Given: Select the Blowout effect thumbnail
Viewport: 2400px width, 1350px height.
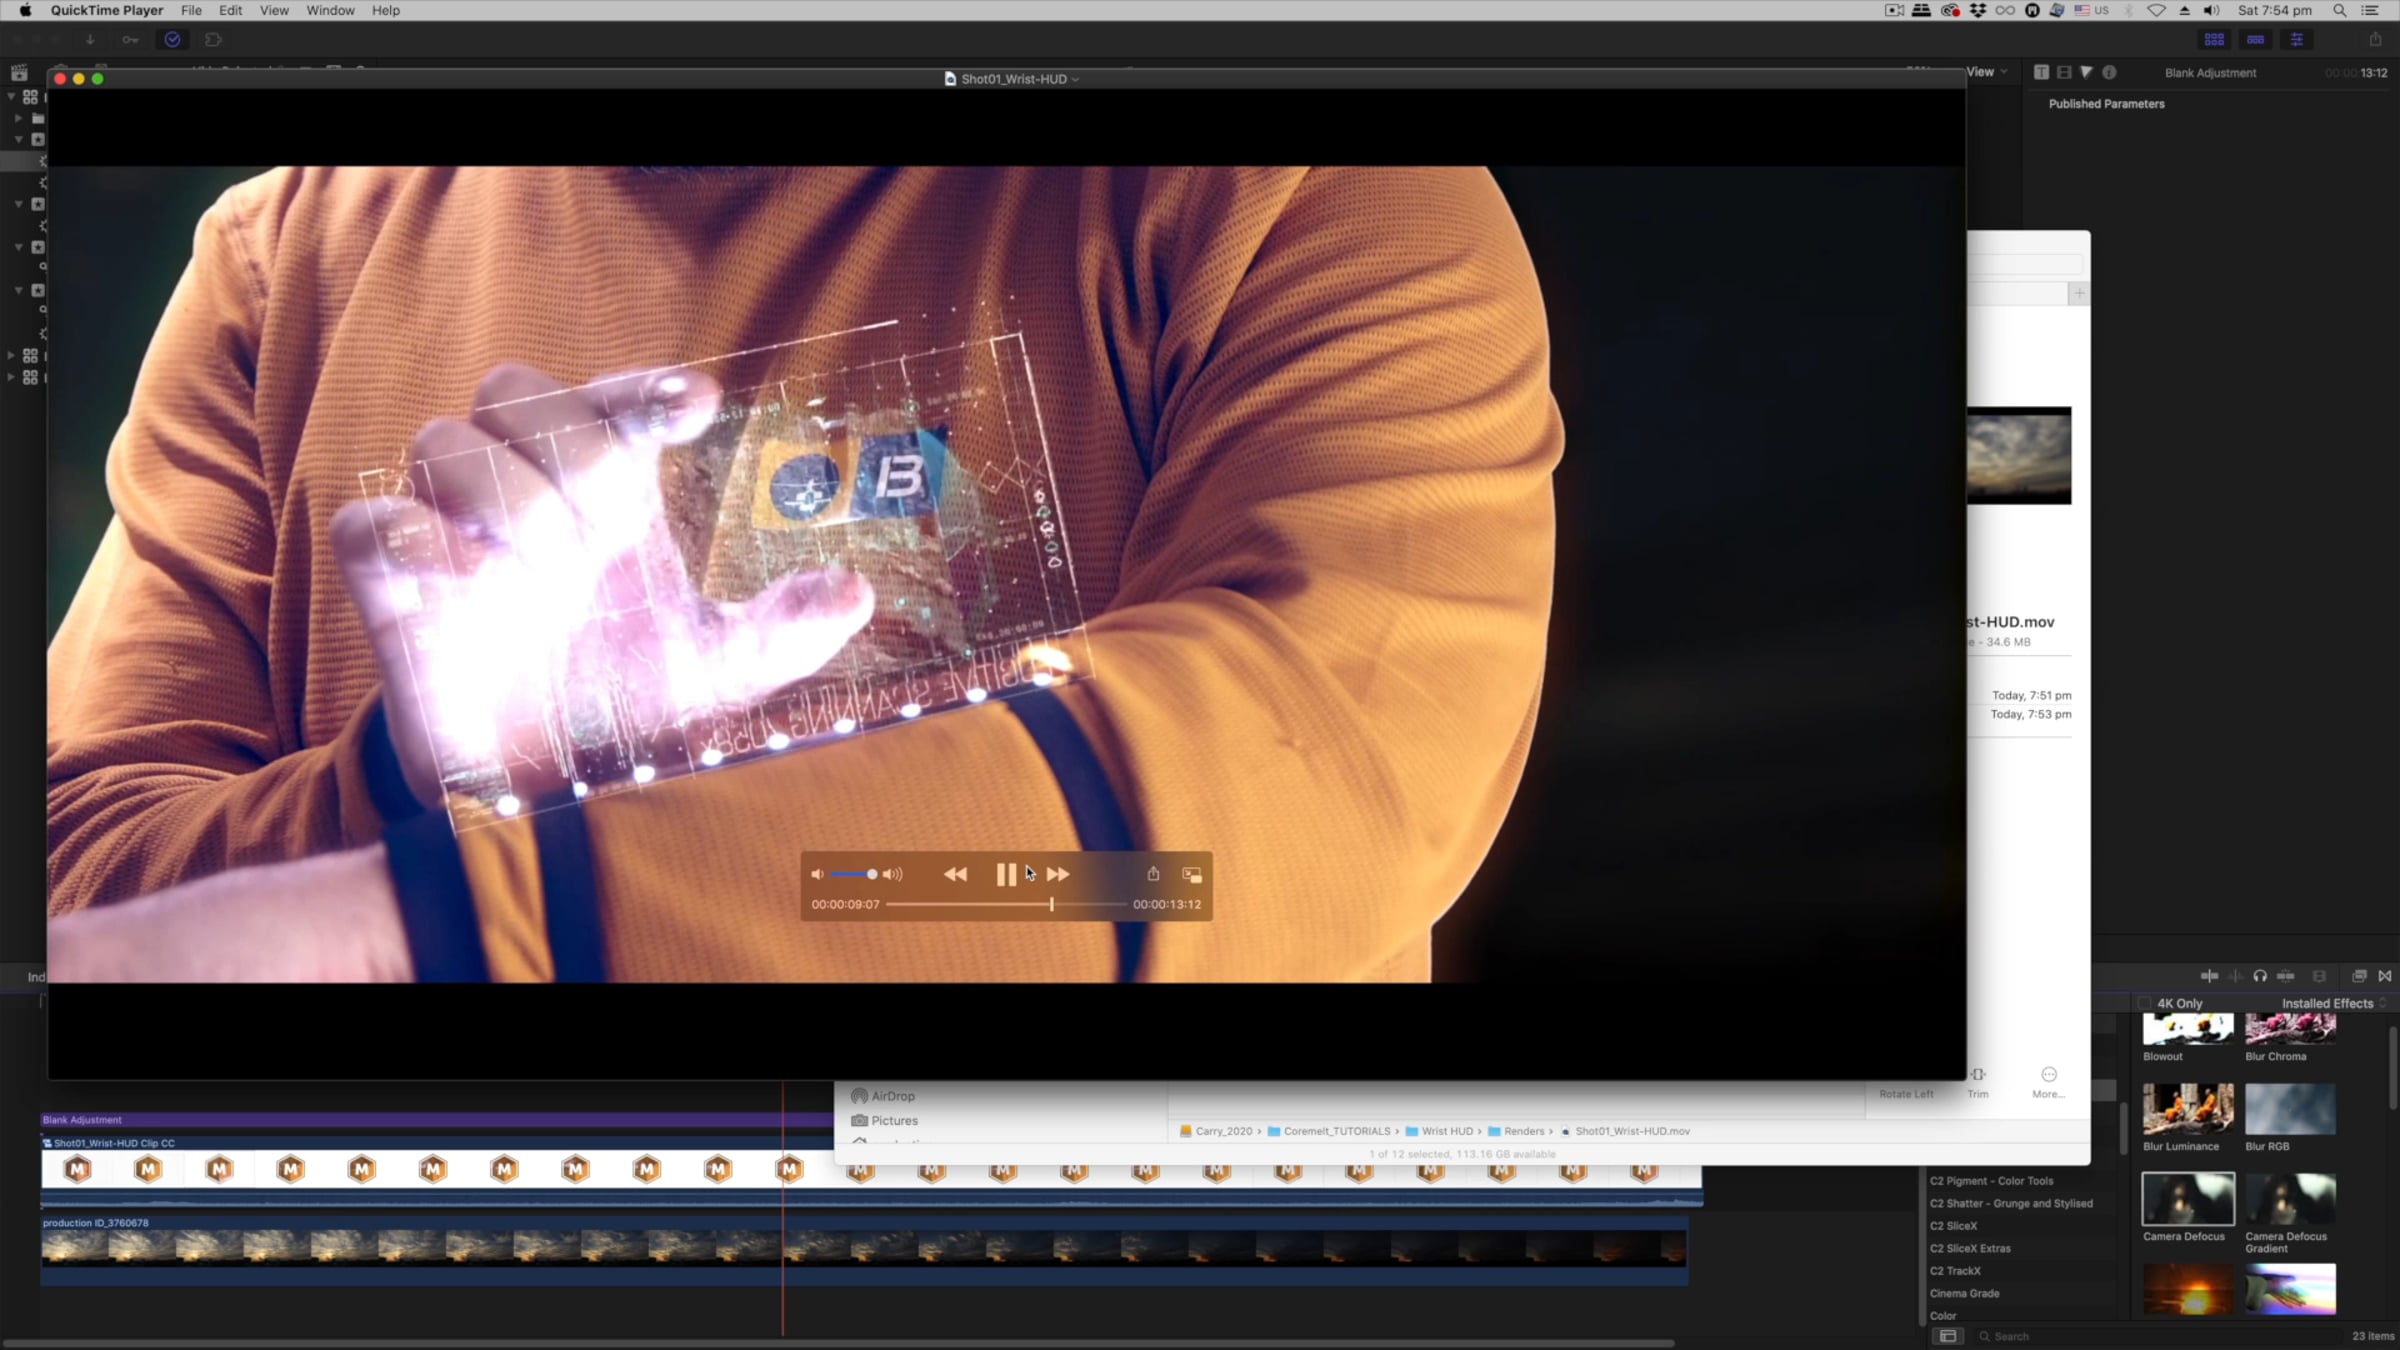Looking at the screenshot, I should pyautogui.click(x=2188, y=1029).
